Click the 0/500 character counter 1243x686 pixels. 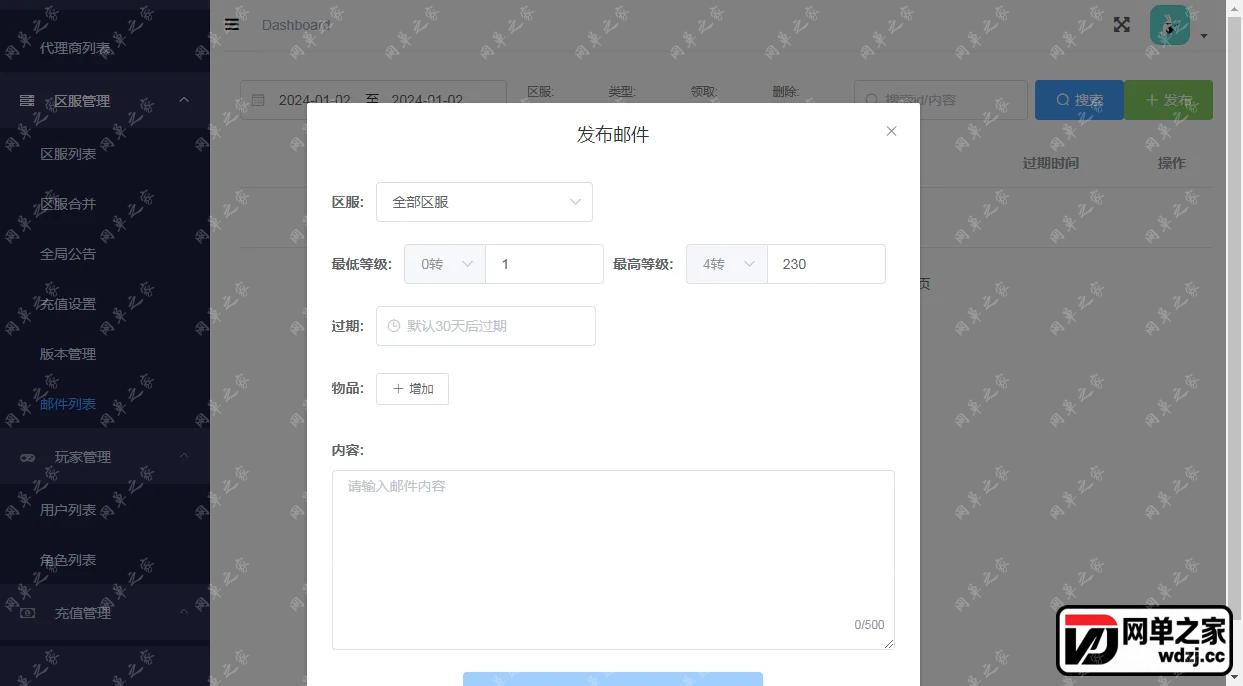(x=869, y=625)
